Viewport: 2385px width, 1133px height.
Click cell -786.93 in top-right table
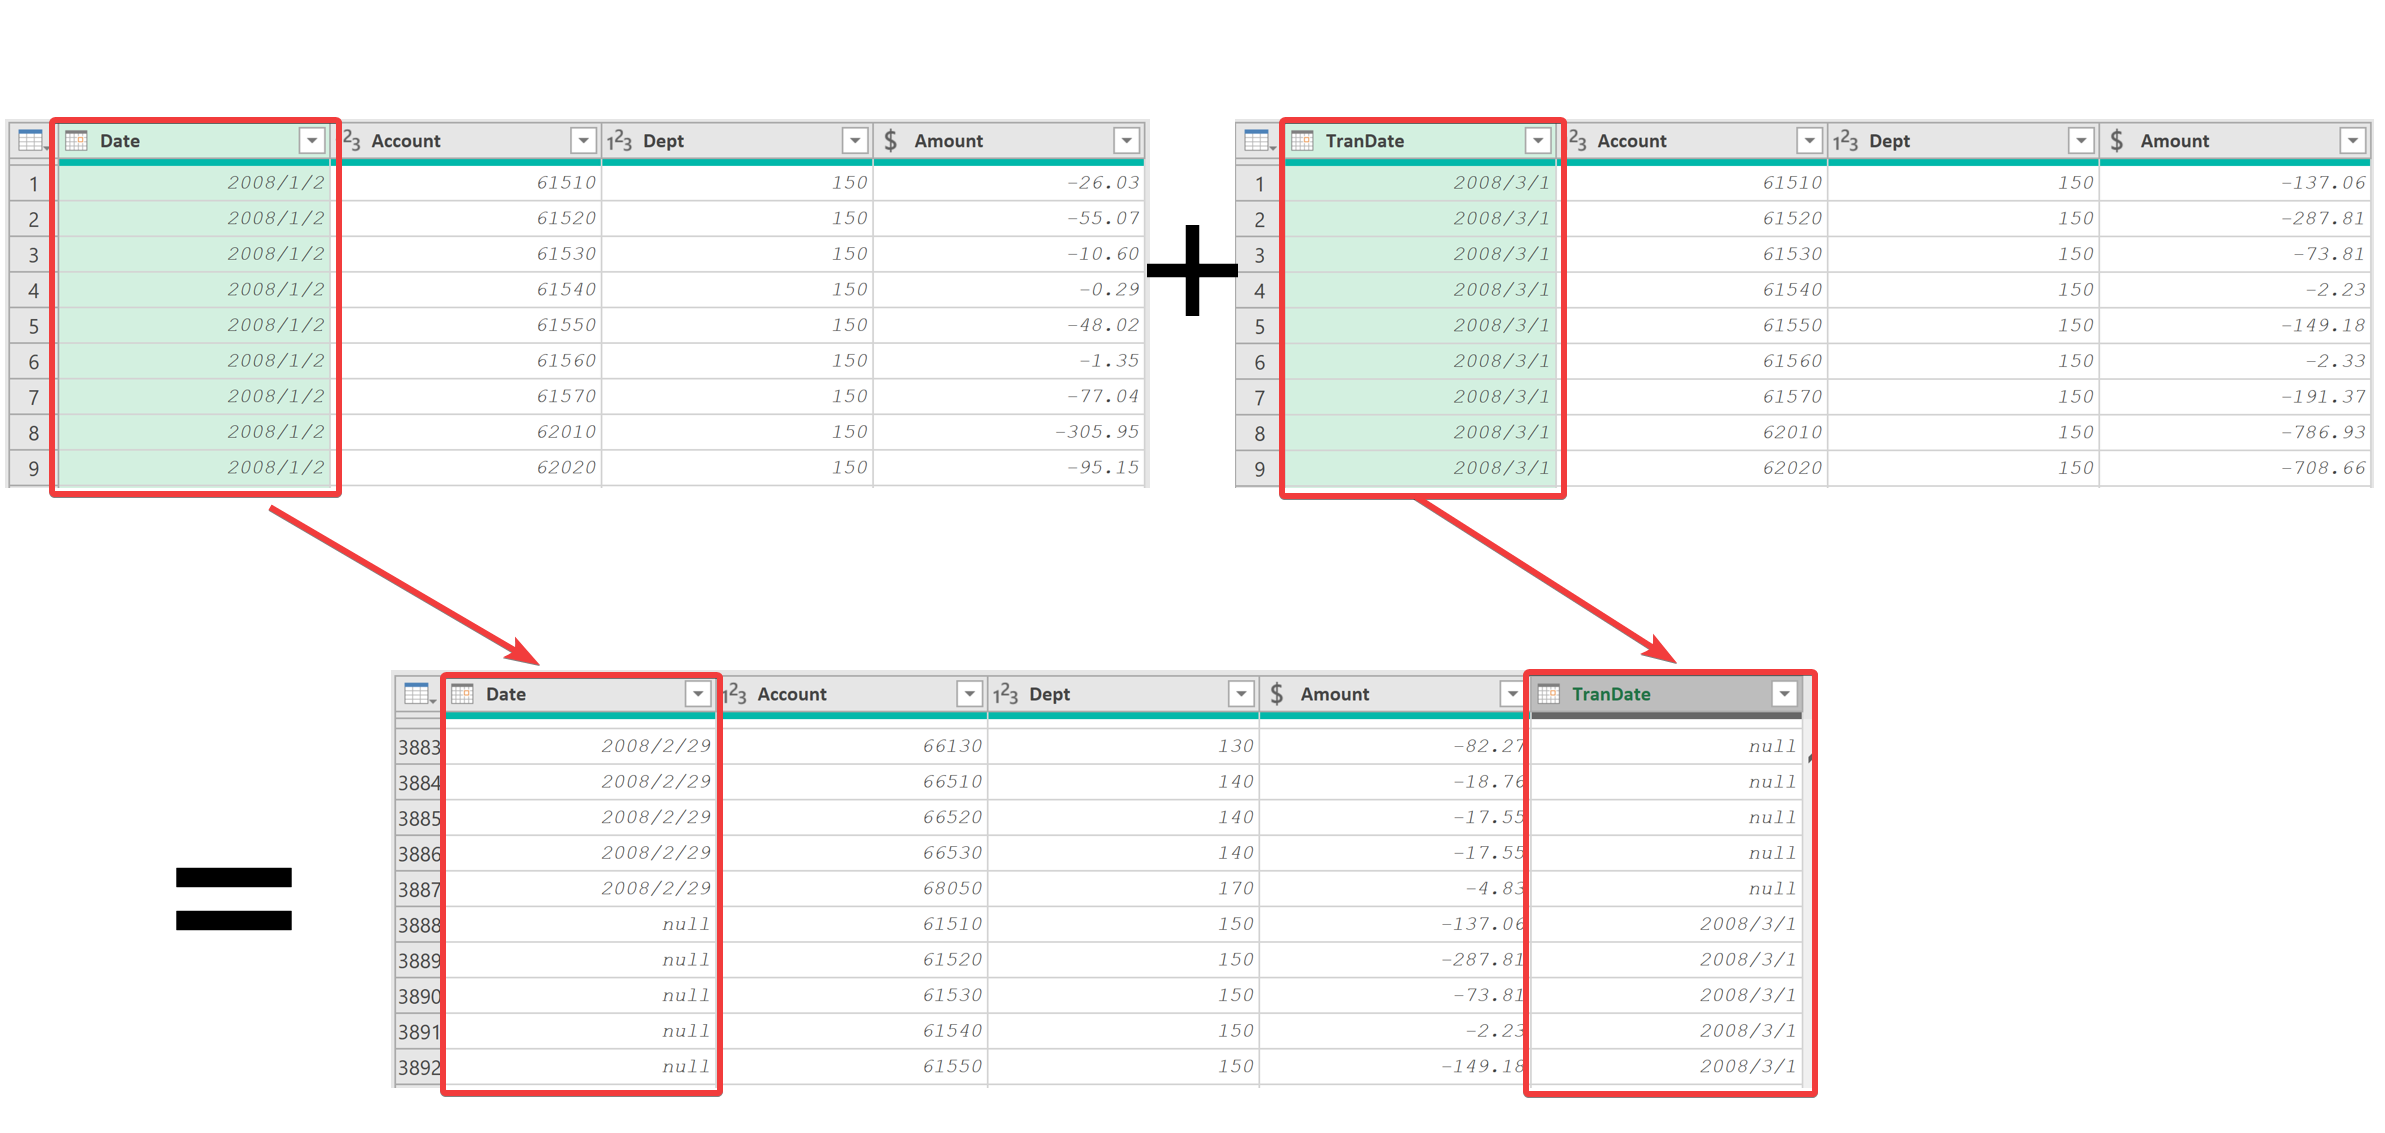point(2323,432)
